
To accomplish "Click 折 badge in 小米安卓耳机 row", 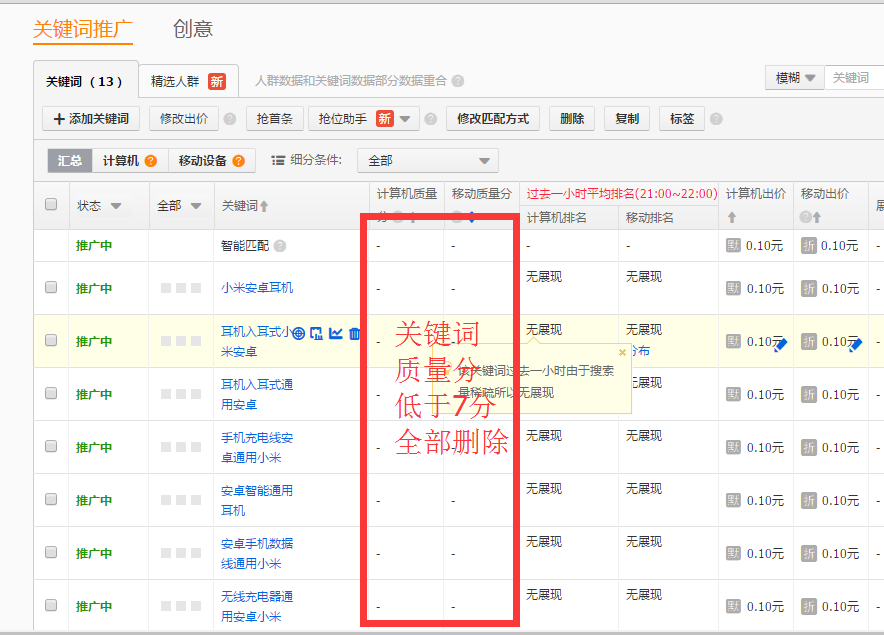I will (x=808, y=288).
